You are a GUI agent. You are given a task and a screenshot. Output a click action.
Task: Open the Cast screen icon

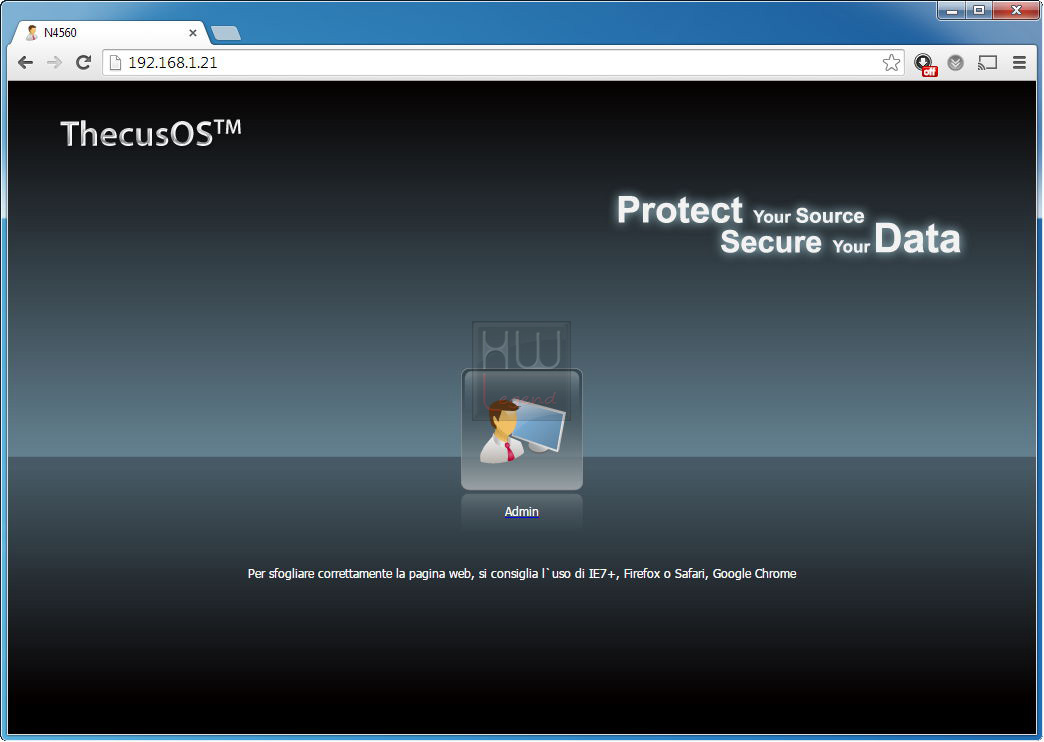coord(987,63)
